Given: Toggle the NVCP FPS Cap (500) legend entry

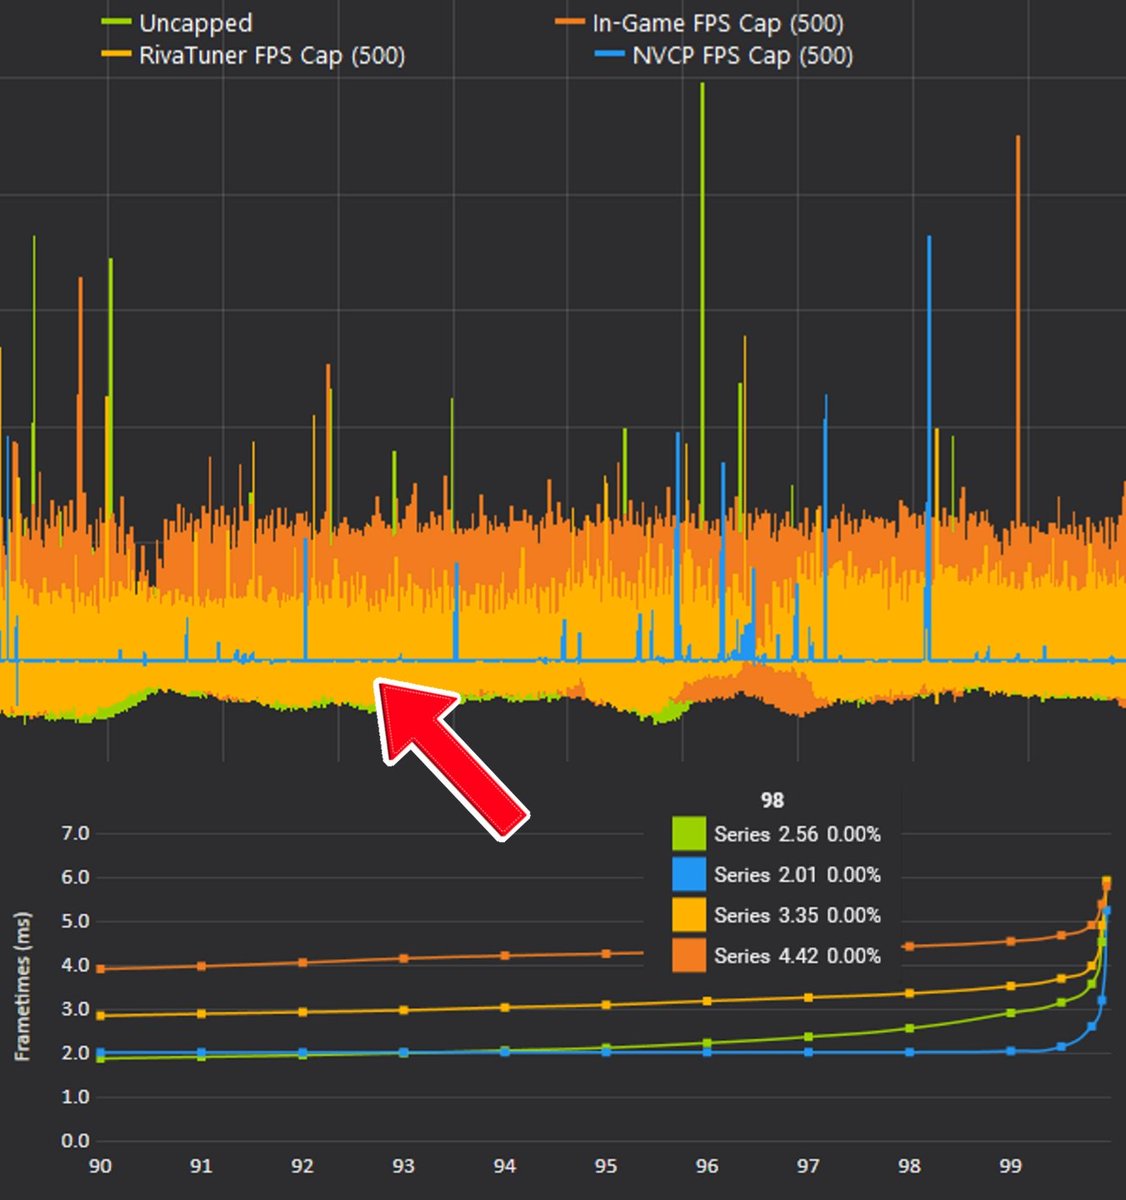Looking at the screenshot, I should tap(726, 55).
